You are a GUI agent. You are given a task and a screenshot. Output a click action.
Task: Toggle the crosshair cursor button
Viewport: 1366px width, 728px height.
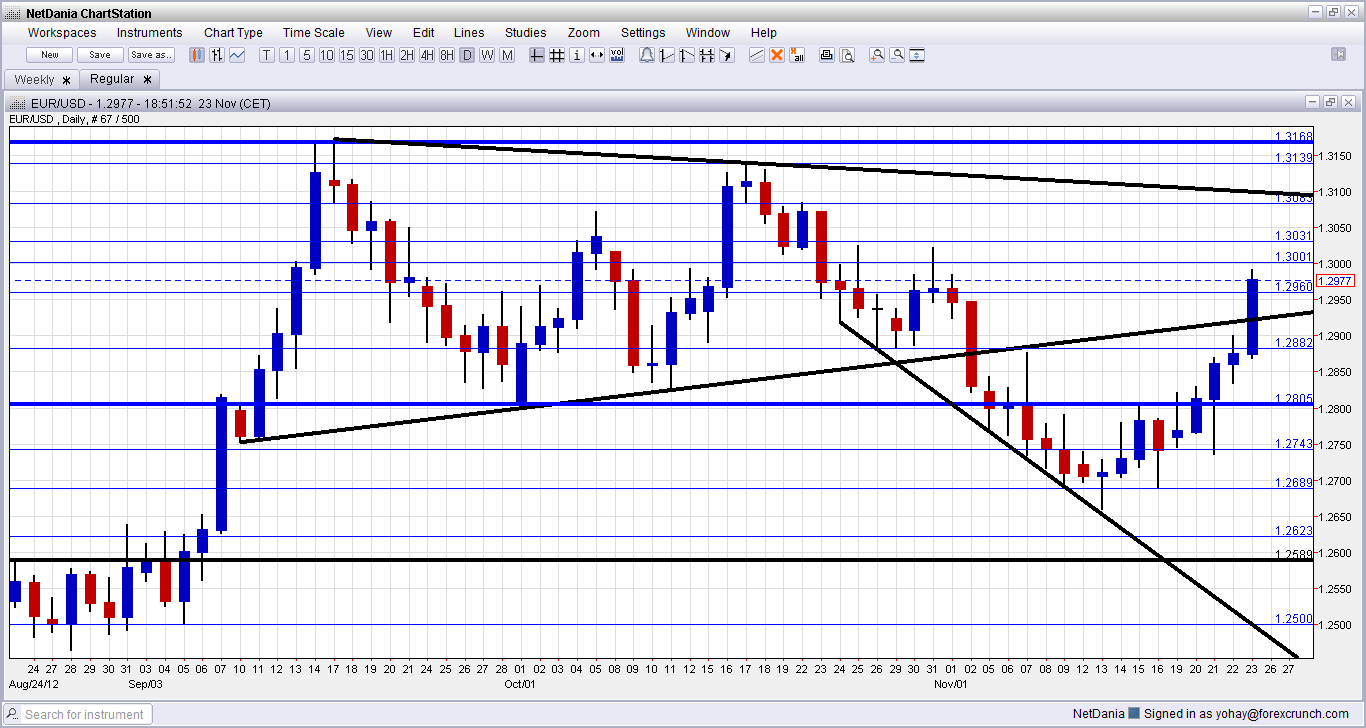point(537,55)
